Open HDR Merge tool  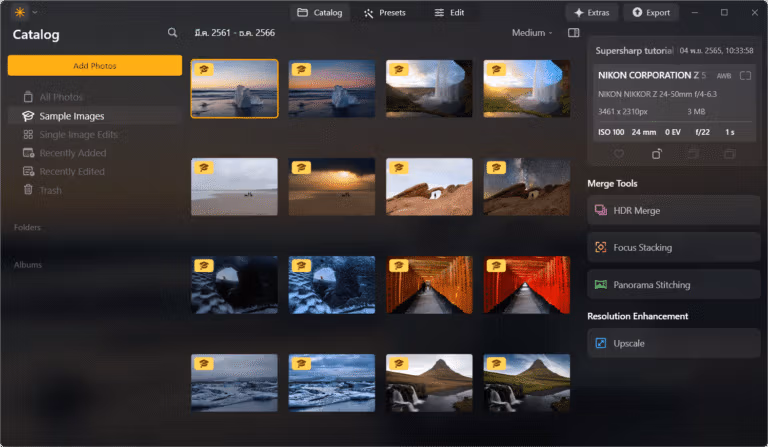coord(673,211)
